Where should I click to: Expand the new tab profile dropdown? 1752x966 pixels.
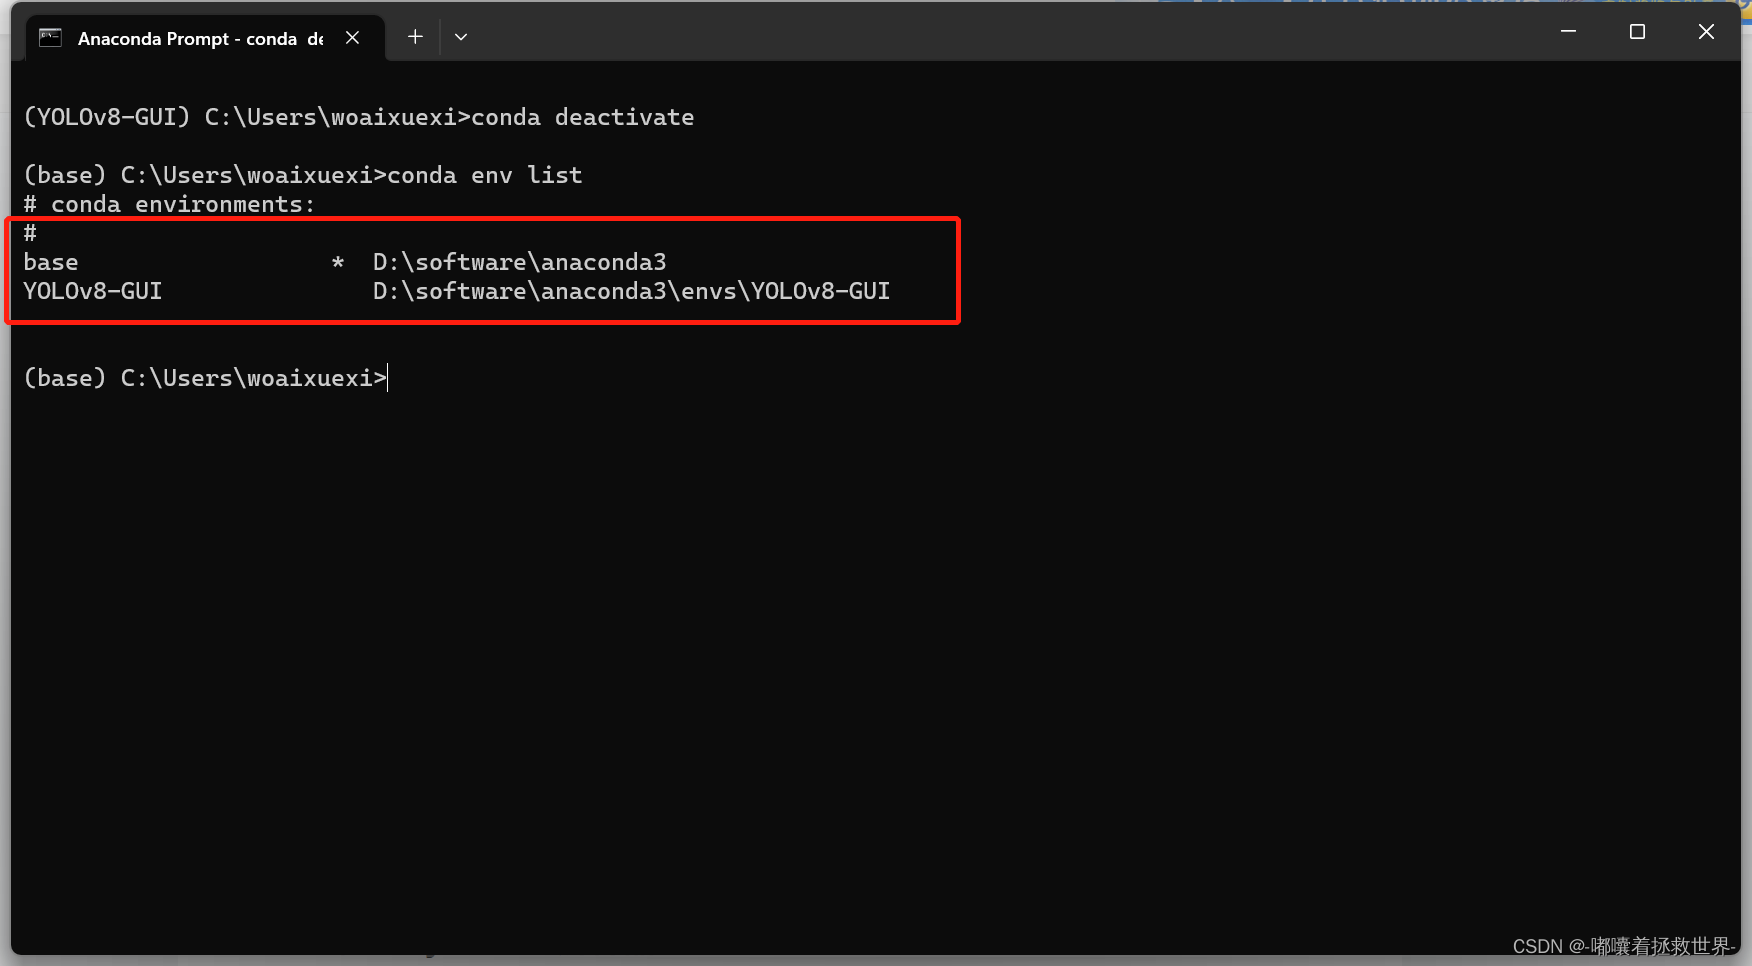click(461, 37)
